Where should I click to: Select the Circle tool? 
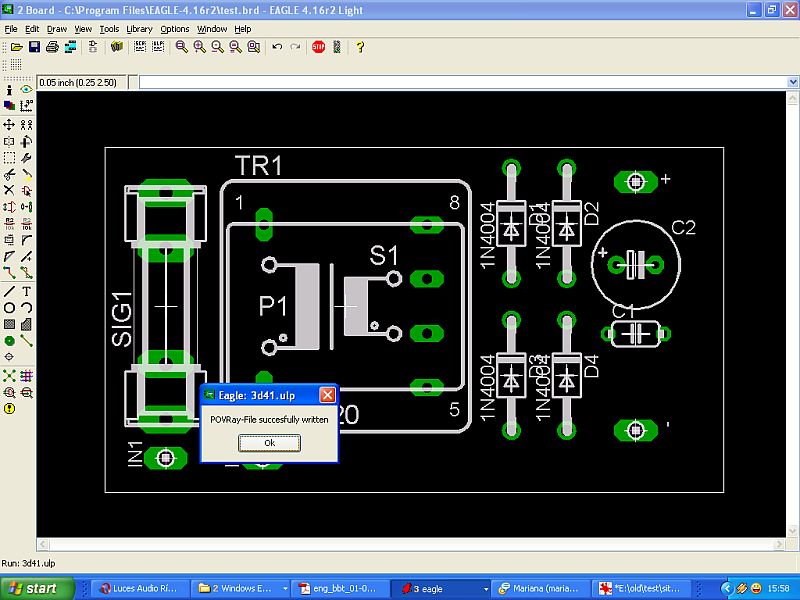pyautogui.click(x=9, y=308)
